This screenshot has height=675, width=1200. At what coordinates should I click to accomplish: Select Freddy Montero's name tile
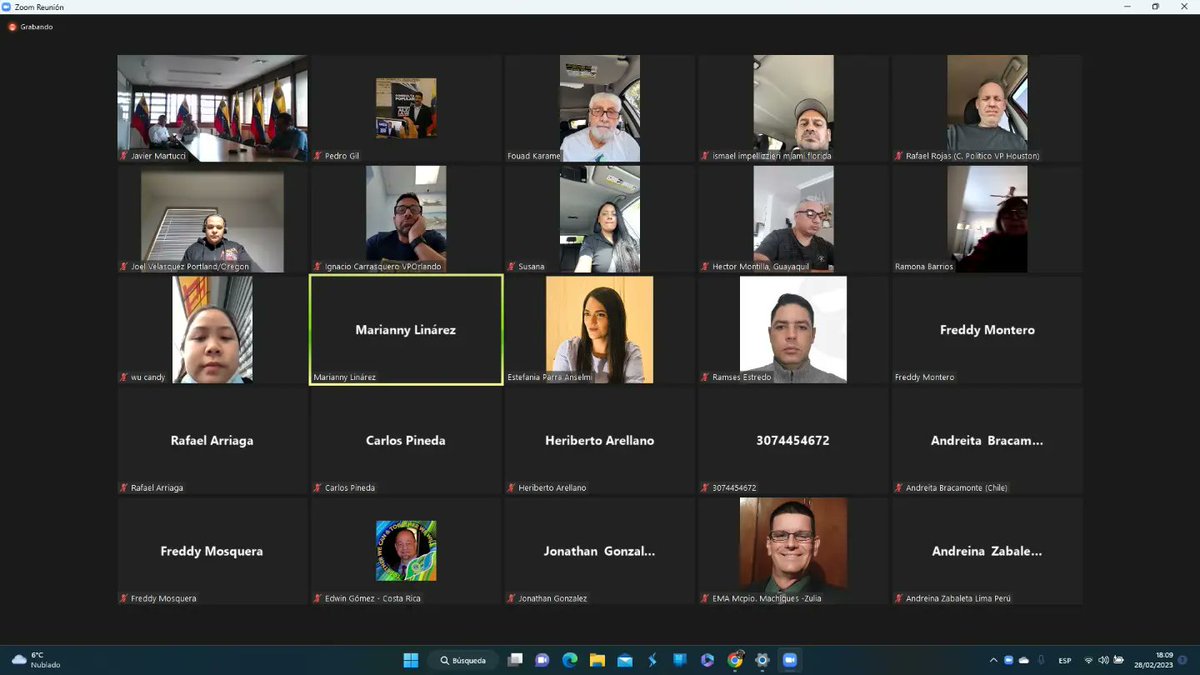point(987,330)
